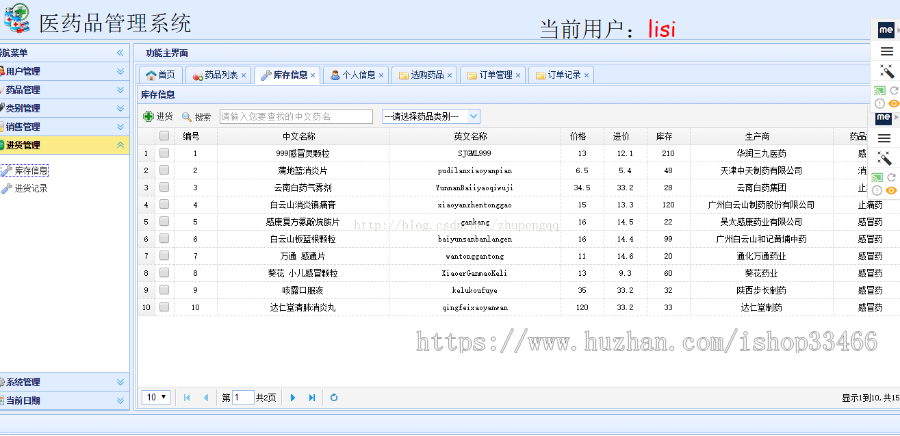Click the wrench icon beside 进货记录
The image size is (900, 436).
(x=6, y=188)
